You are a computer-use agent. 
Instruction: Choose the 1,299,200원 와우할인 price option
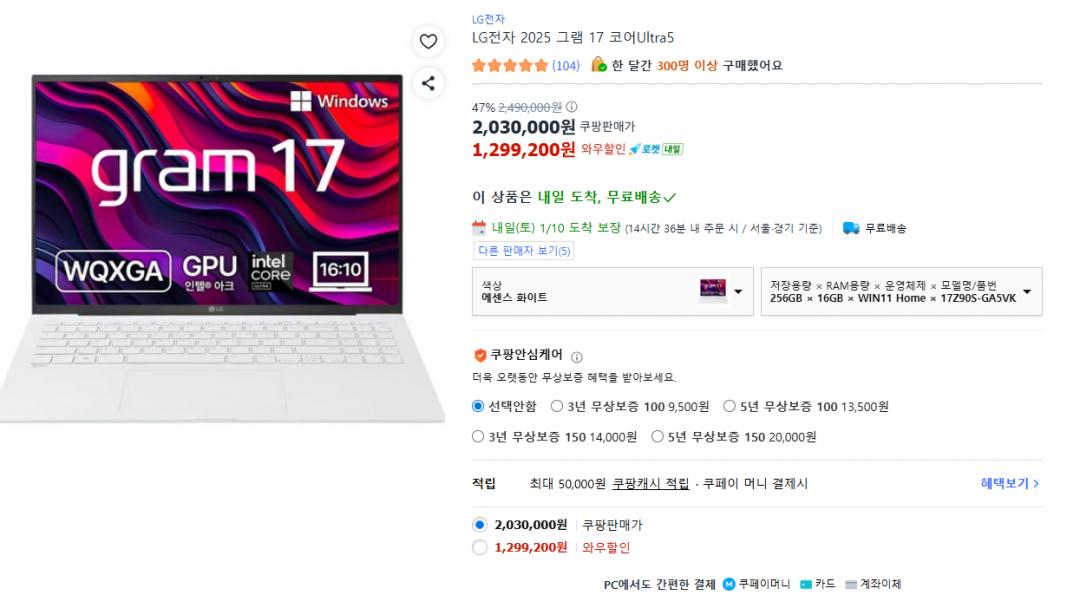pos(480,547)
